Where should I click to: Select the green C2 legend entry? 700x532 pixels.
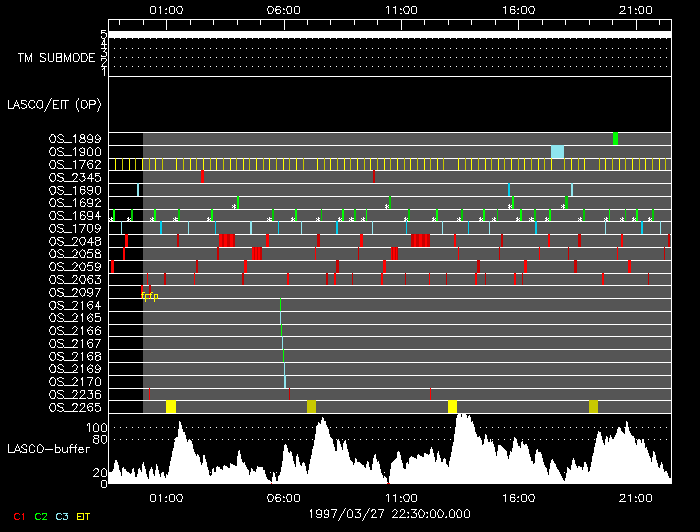pos(40,516)
